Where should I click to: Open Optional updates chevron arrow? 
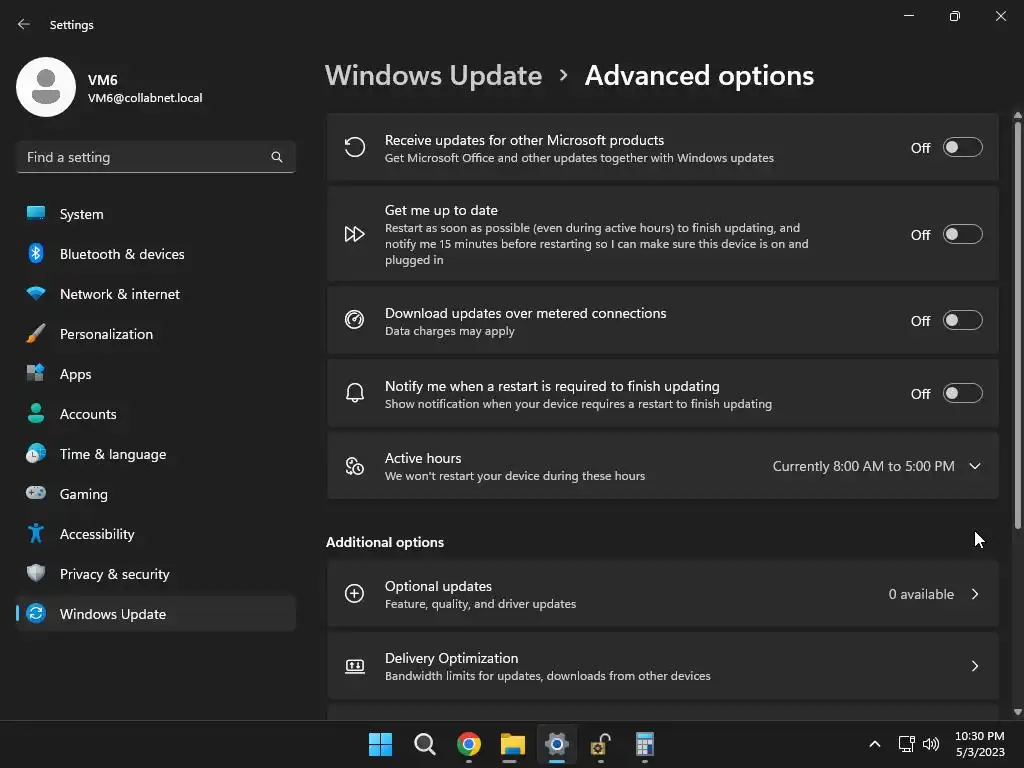click(975, 594)
